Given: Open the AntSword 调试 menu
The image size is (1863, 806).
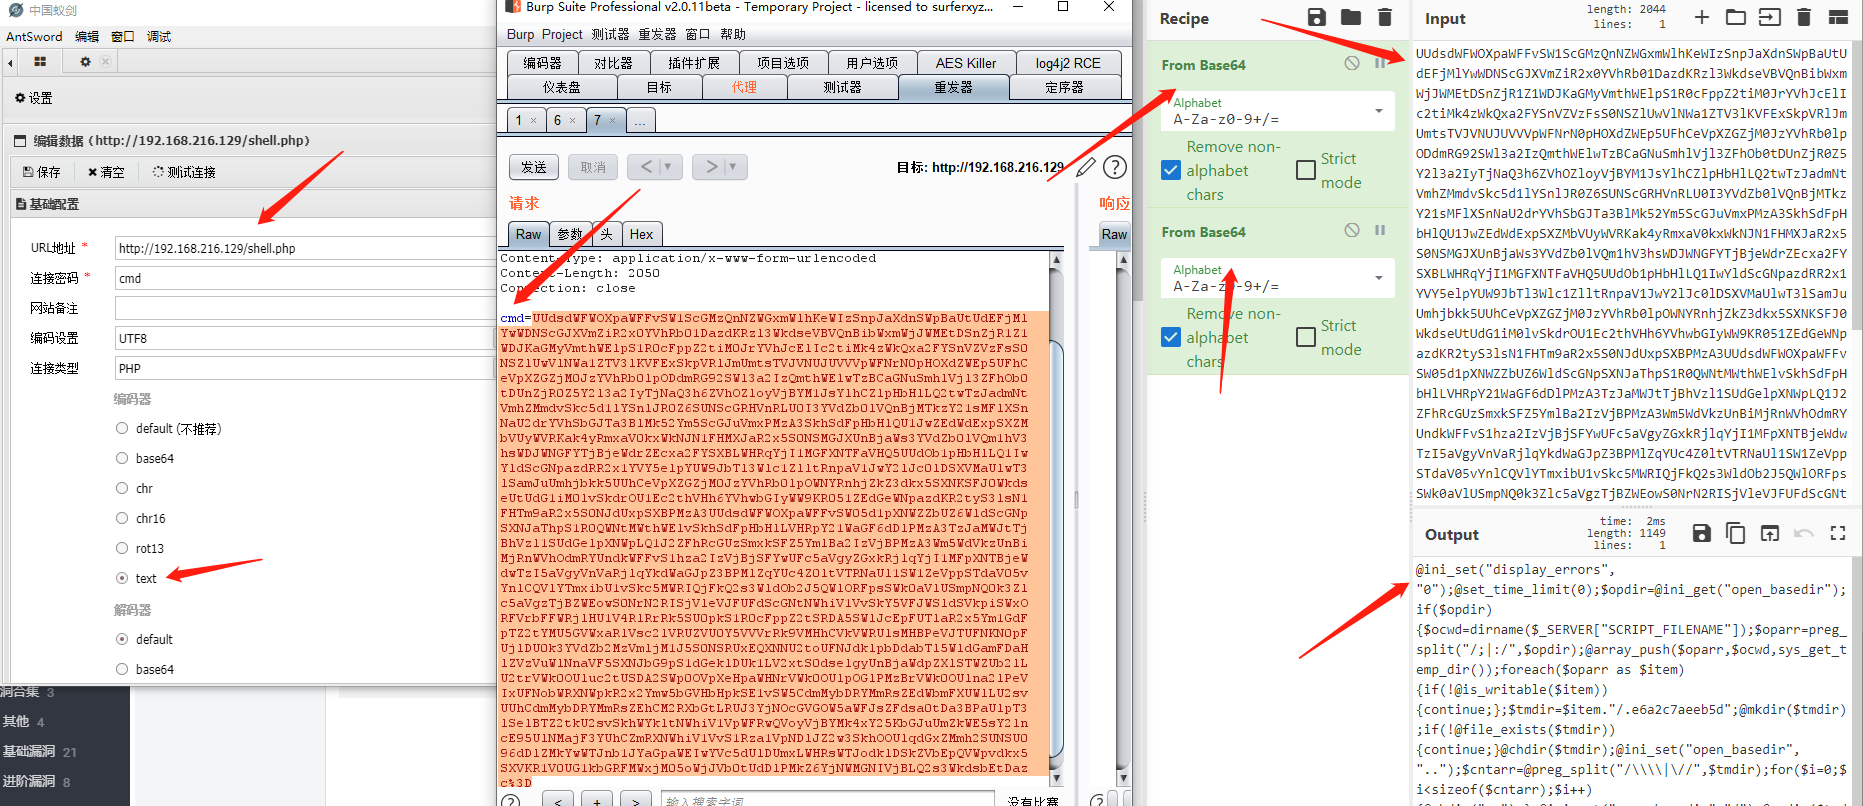Looking at the screenshot, I should point(159,36).
